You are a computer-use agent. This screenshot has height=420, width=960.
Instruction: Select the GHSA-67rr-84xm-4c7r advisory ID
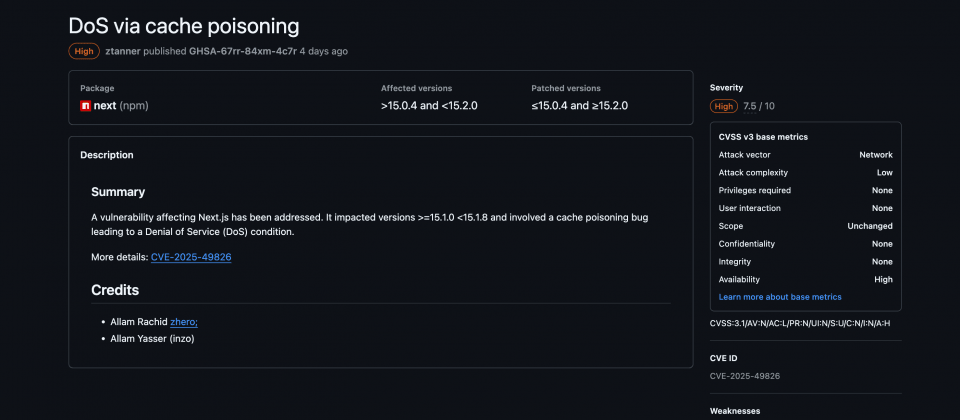point(243,51)
